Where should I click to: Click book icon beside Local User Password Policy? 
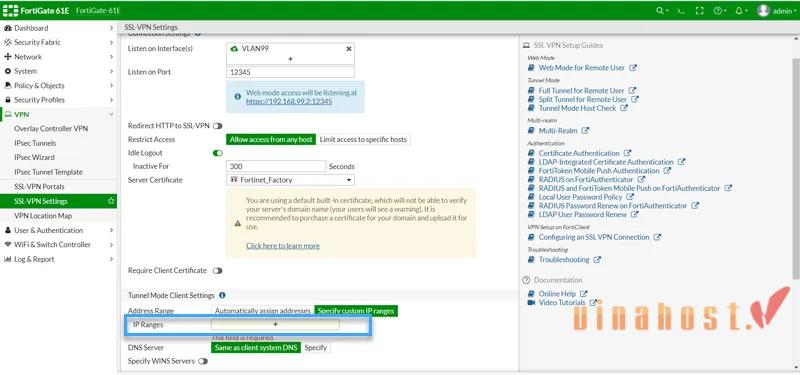click(531, 197)
